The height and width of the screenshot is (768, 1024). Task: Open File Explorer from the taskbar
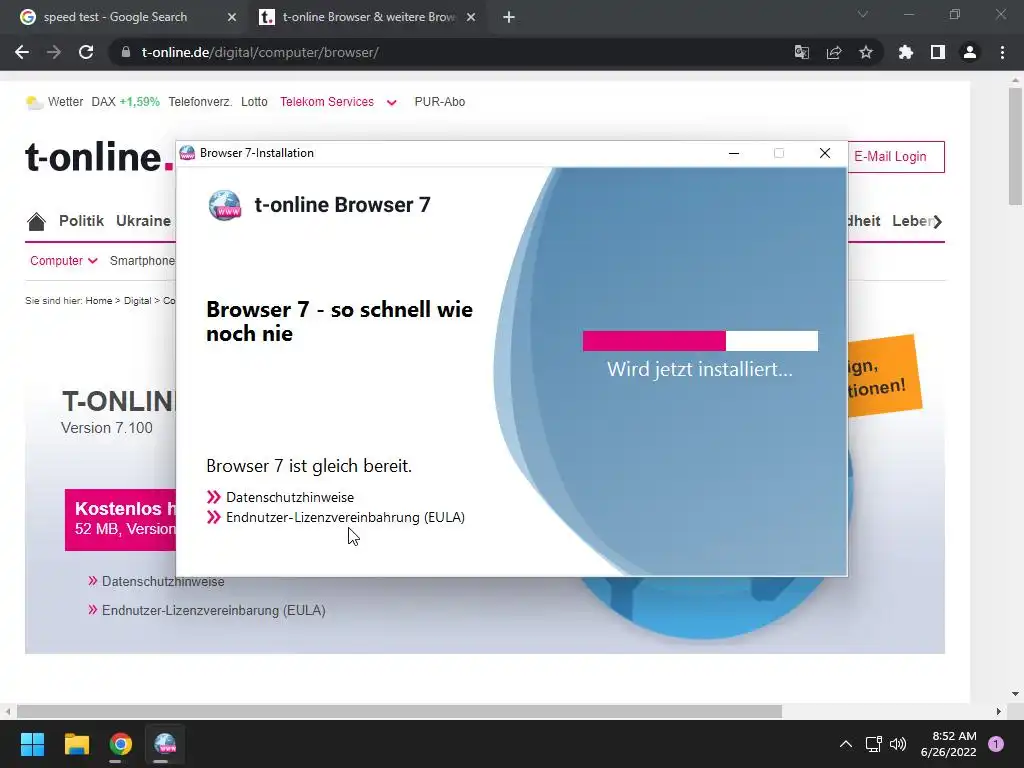point(76,744)
